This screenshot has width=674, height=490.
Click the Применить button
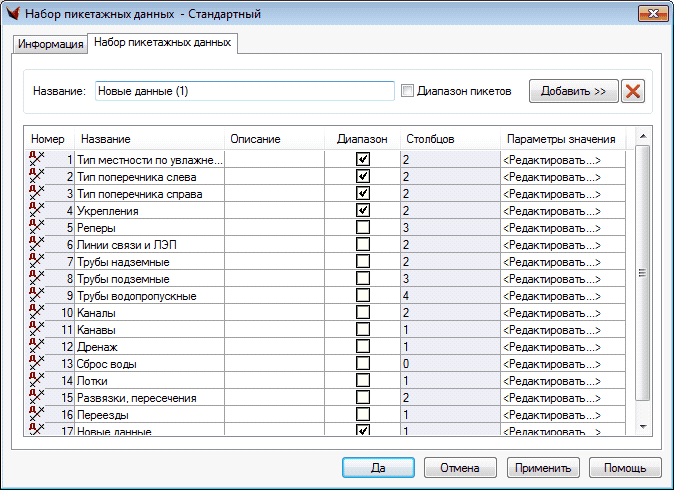(544, 467)
